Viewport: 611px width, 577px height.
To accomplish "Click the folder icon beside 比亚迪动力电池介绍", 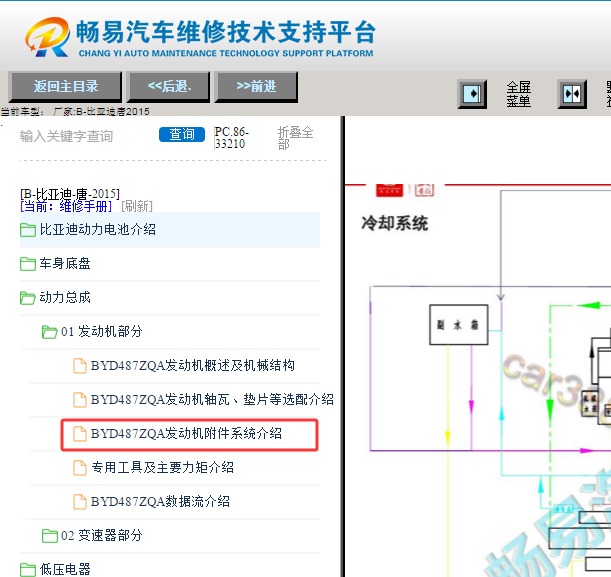I will tap(28, 230).
